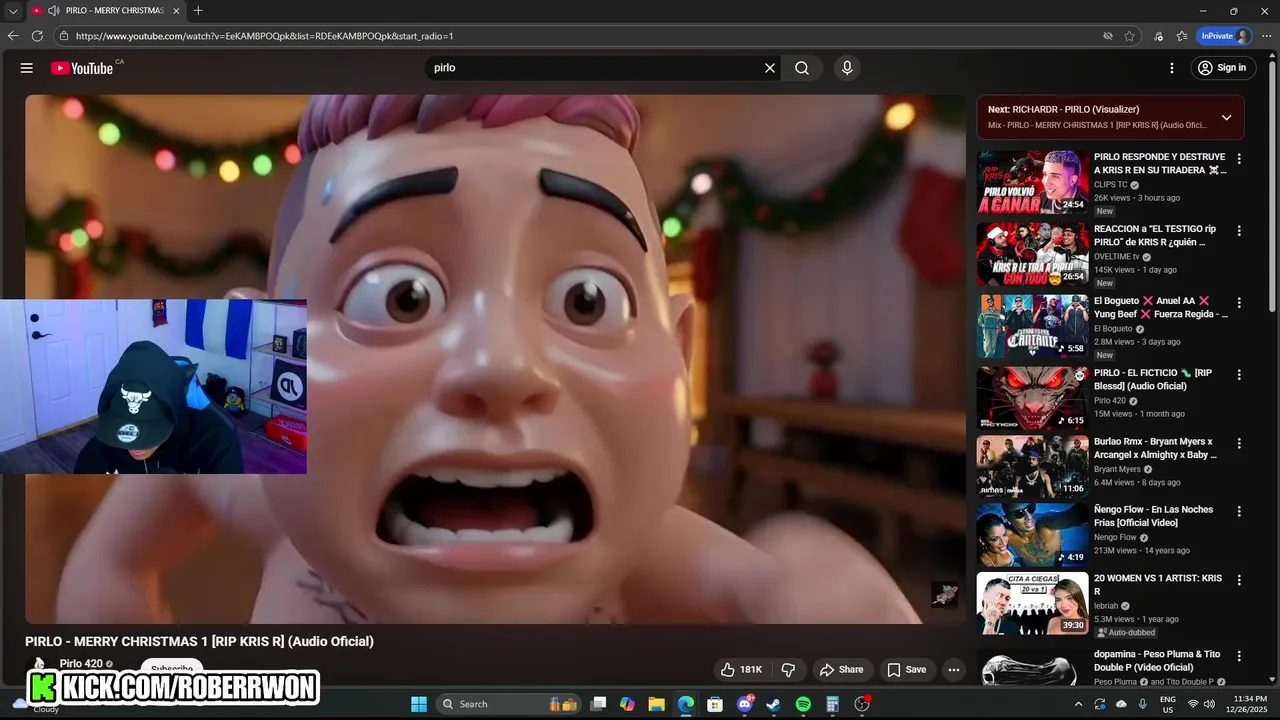This screenshot has width=1280, height=720.
Task: Open options for Burlao Rmx video
Action: click(1239, 443)
